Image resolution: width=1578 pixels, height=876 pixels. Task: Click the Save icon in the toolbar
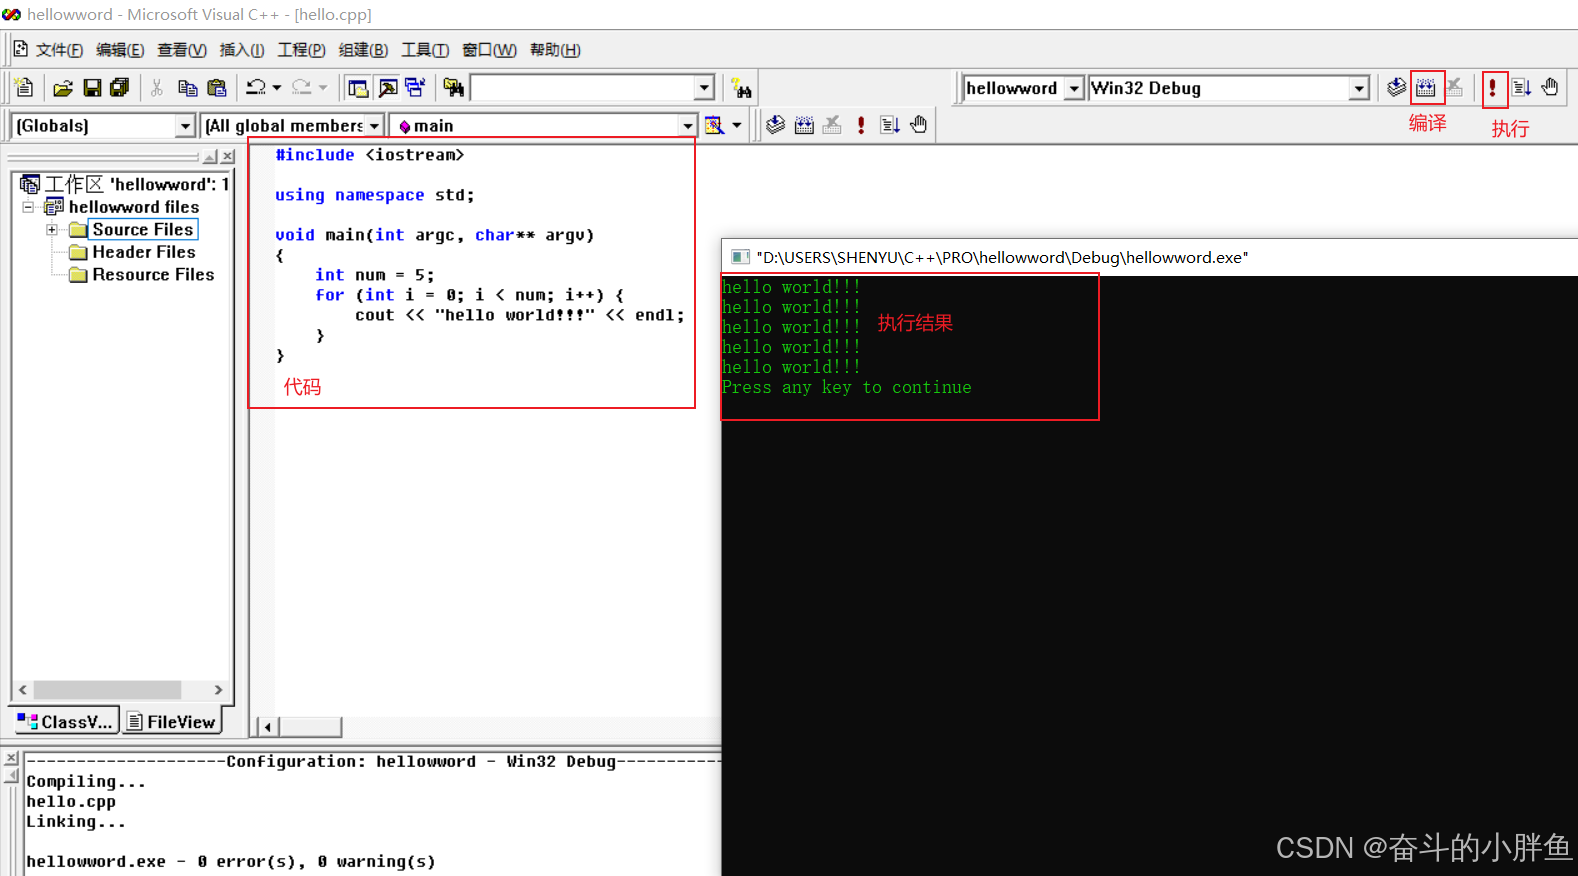92,88
